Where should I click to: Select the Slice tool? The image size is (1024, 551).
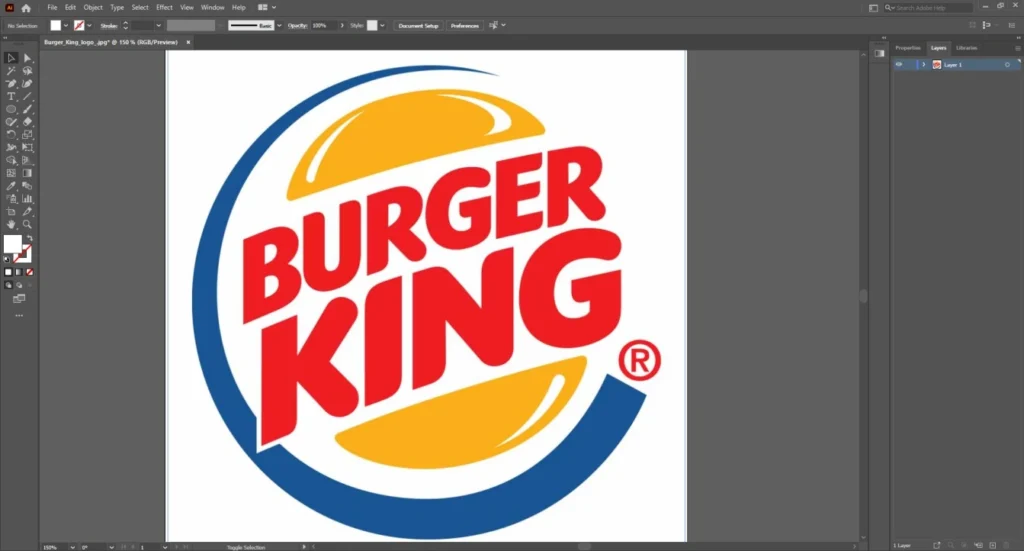(27, 212)
